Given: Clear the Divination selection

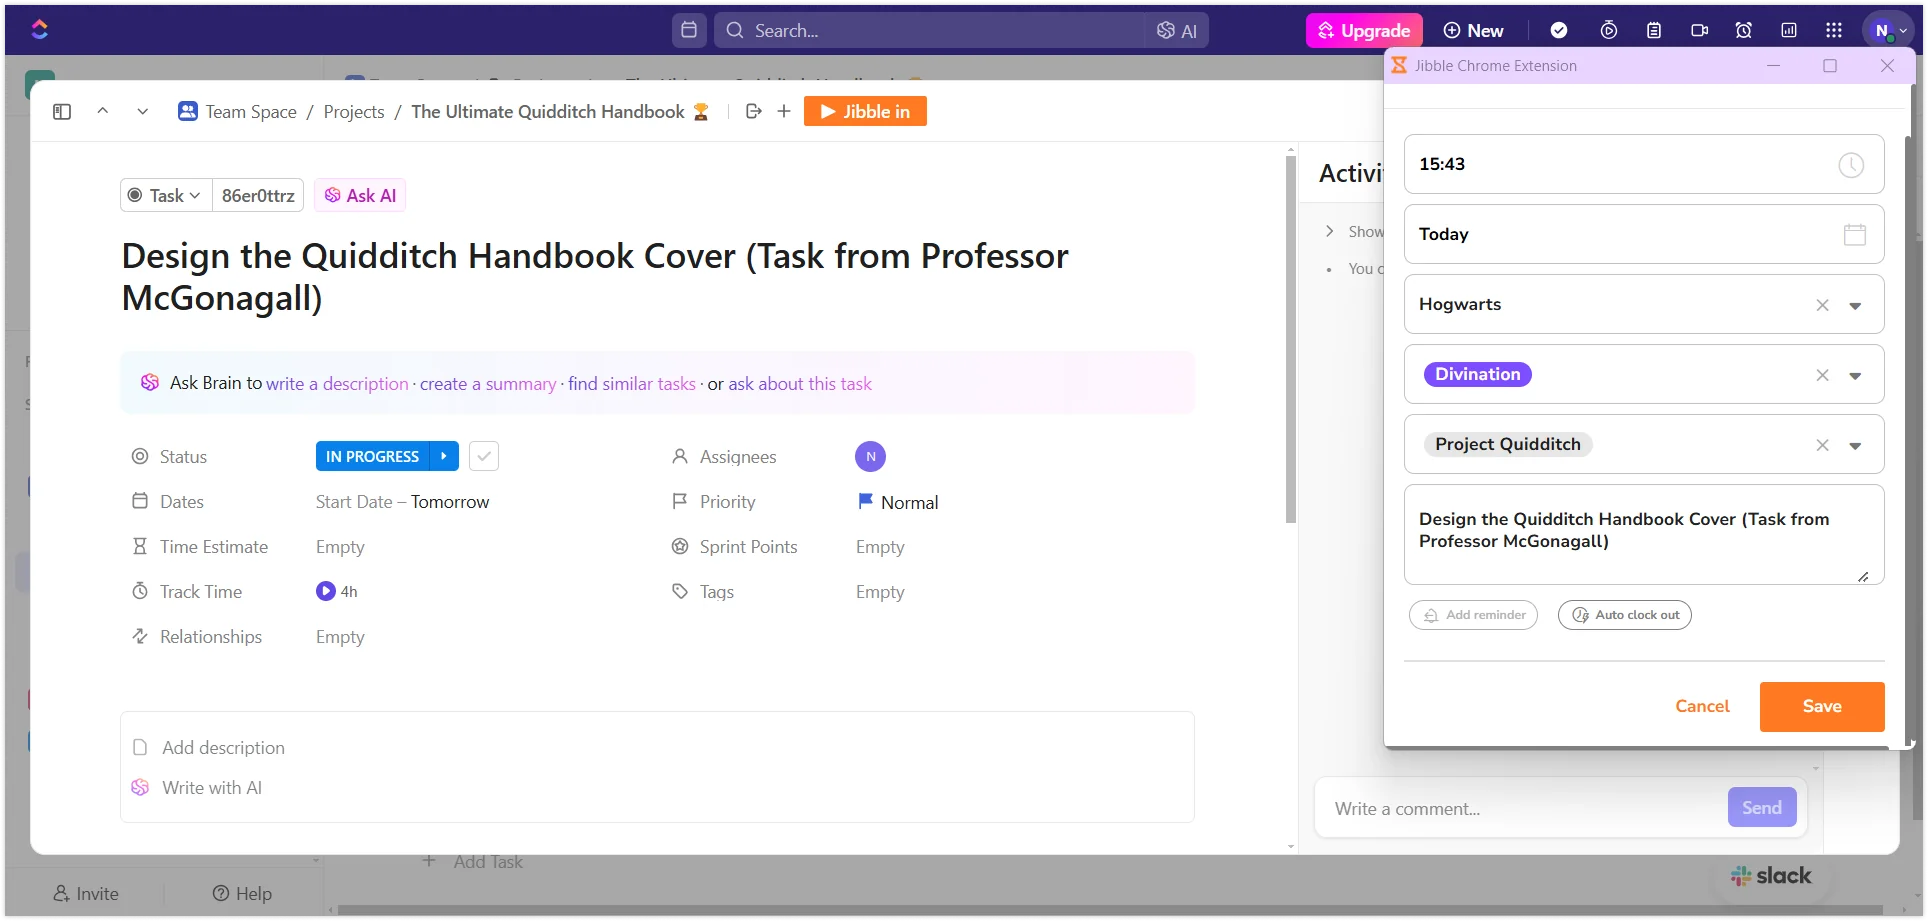Looking at the screenshot, I should tap(1823, 375).
